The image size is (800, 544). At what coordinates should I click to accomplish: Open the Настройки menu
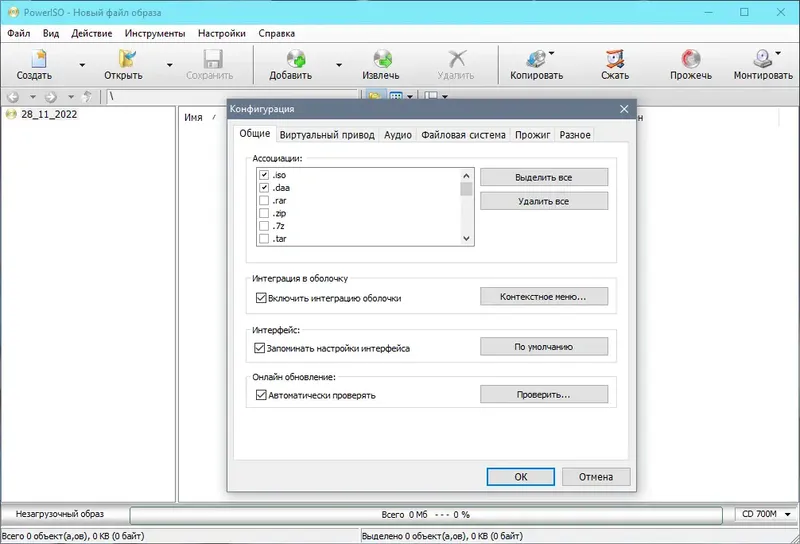tap(221, 33)
